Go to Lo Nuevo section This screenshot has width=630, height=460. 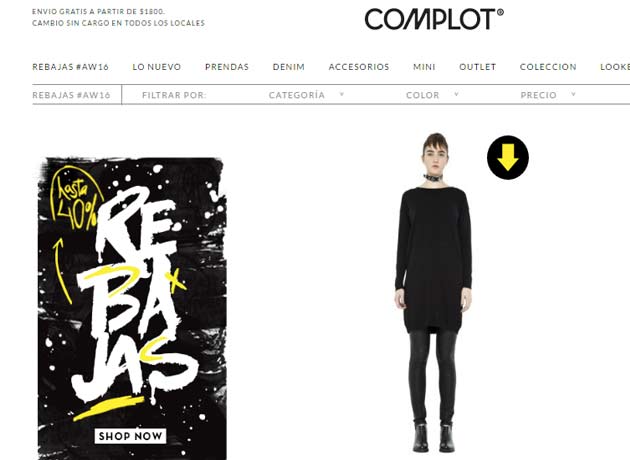[157, 67]
